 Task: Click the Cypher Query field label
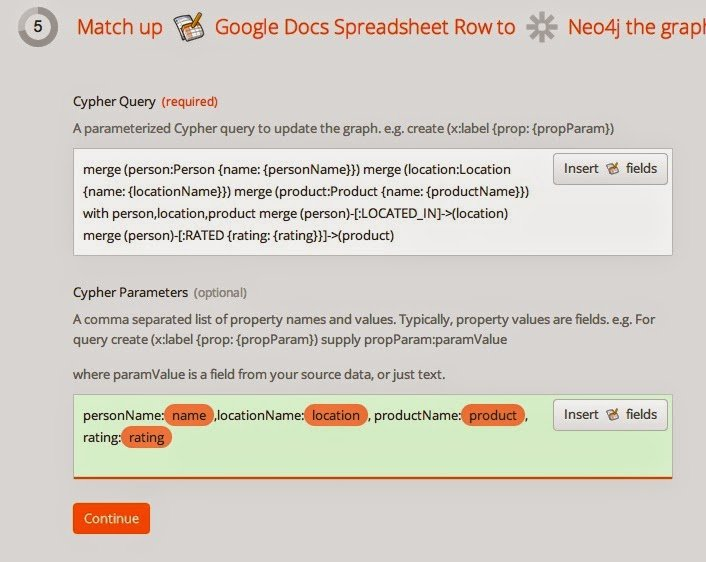click(114, 102)
